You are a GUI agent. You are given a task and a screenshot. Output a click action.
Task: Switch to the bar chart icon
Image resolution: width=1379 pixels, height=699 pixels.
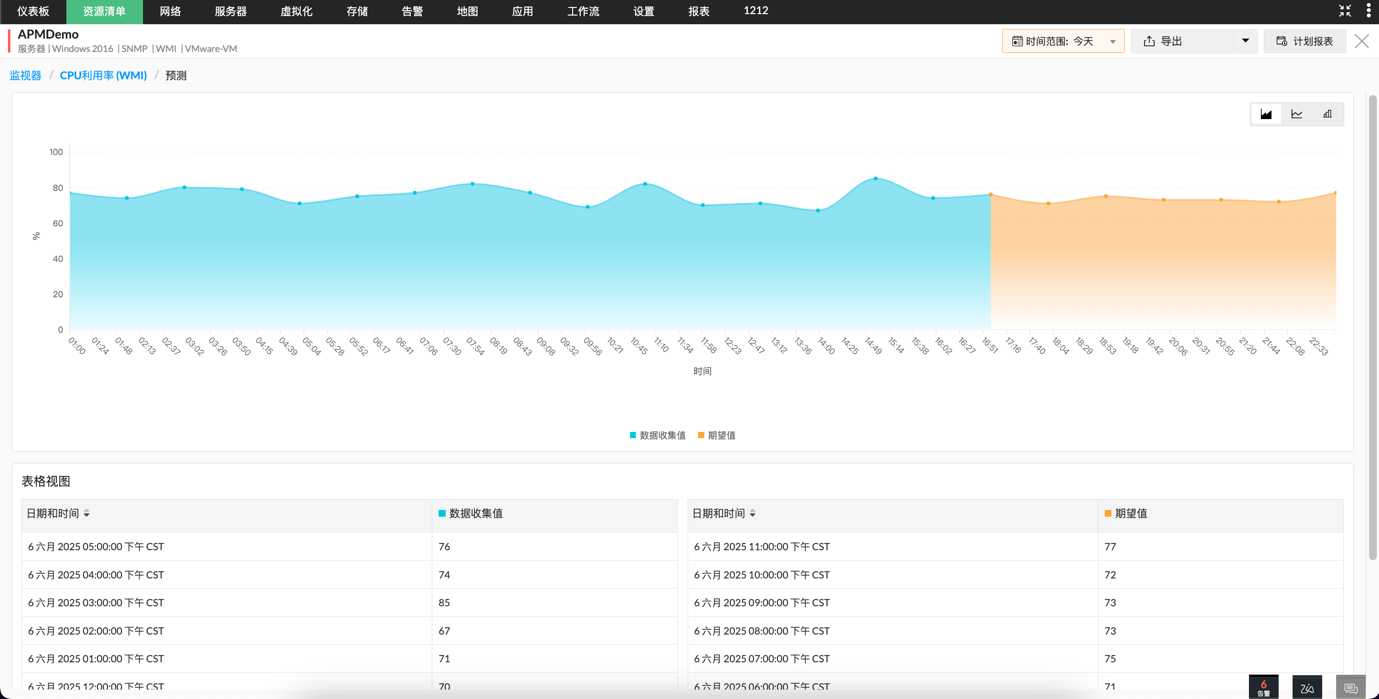pyautogui.click(x=1327, y=113)
